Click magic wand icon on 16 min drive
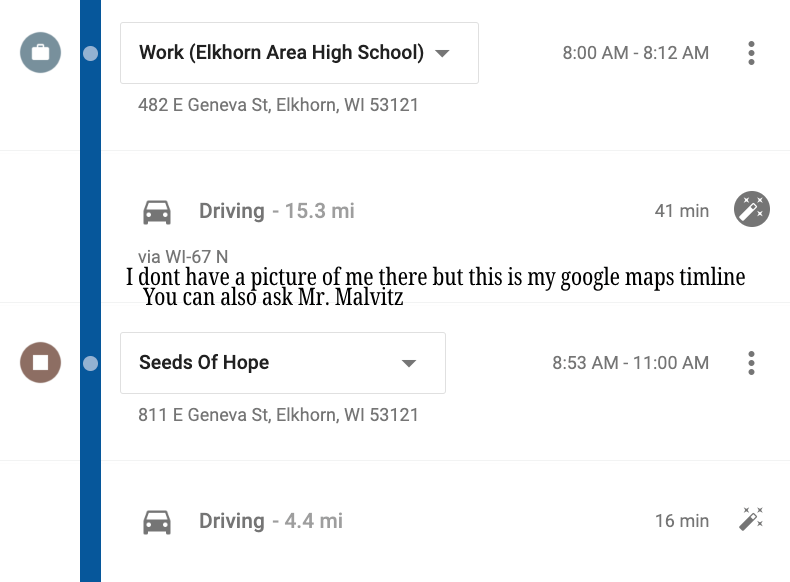The height and width of the screenshot is (582, 790). [x=751, y=519]
